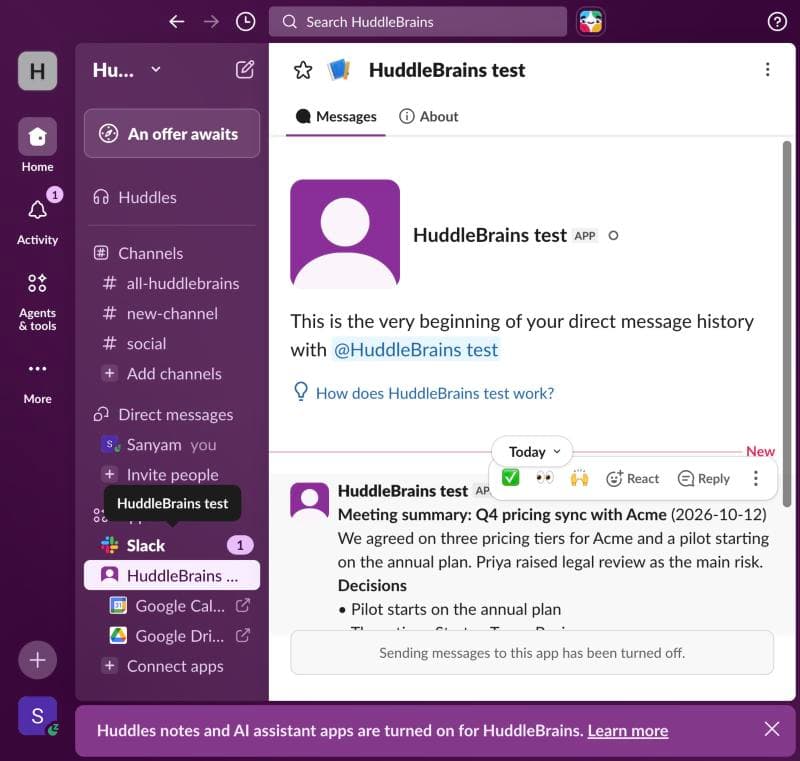Open the Home section in the rail
Screen dimensions: 800x761
coord(37,145)
